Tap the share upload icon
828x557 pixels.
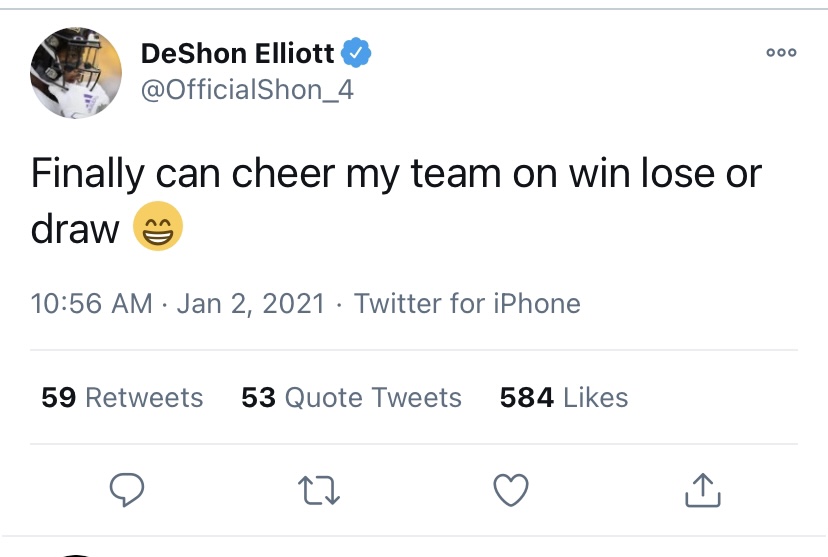702,489
